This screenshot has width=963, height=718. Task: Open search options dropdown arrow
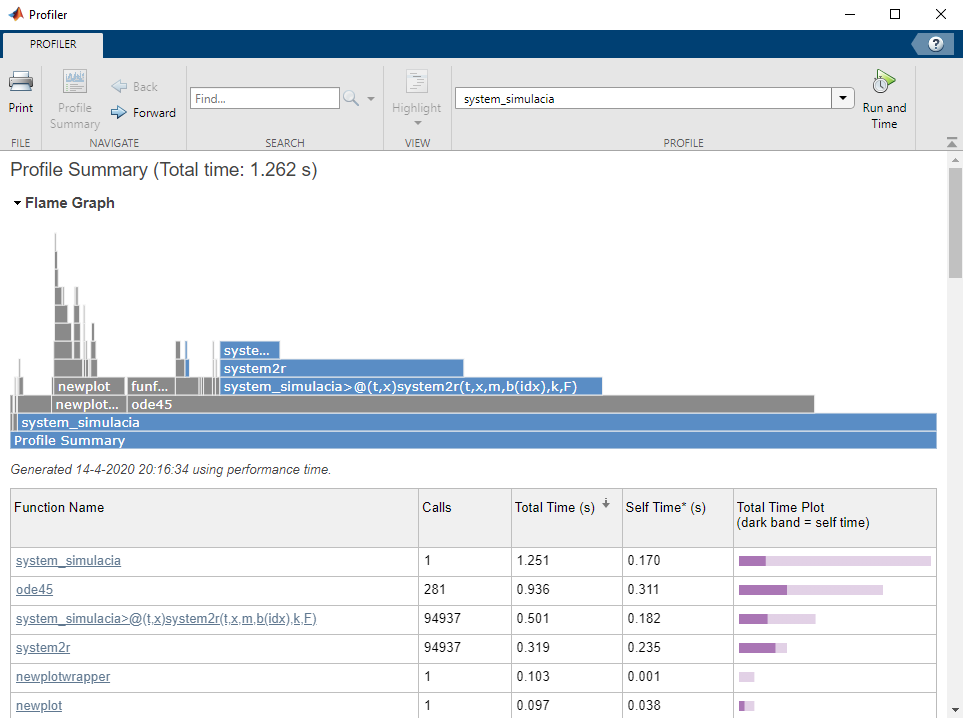[x=371, y=98]
